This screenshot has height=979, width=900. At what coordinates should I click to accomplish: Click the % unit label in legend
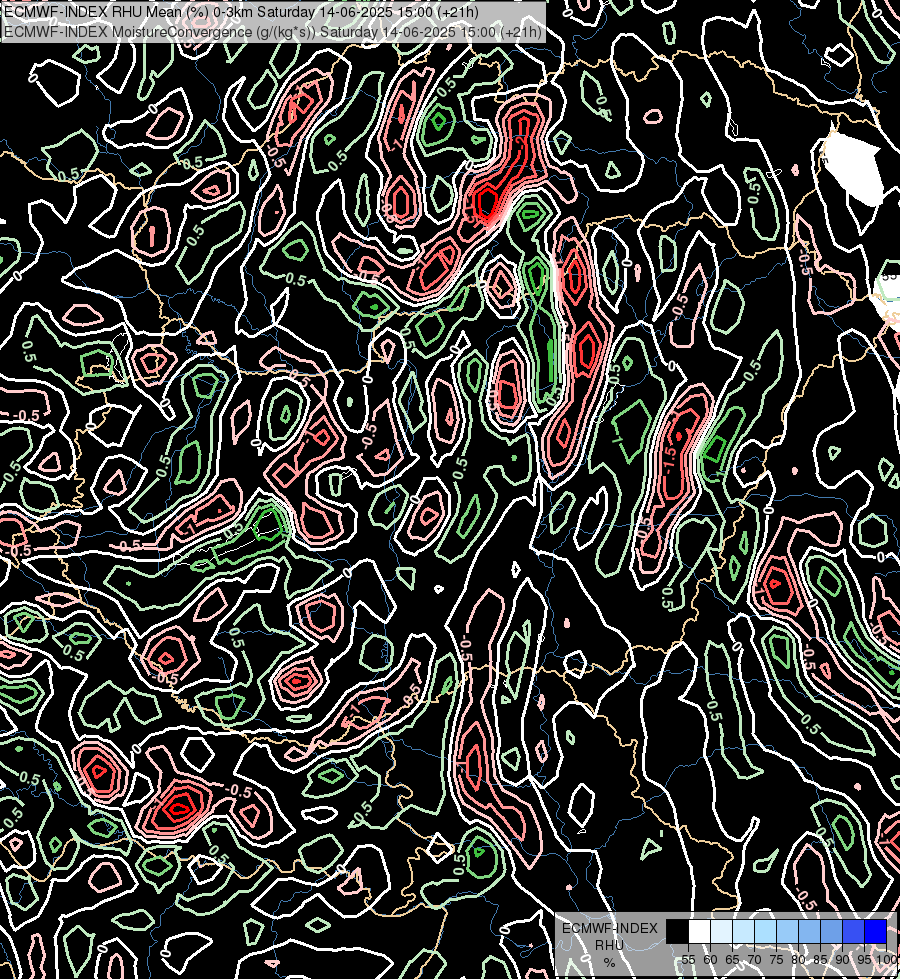tap(610, 963)
